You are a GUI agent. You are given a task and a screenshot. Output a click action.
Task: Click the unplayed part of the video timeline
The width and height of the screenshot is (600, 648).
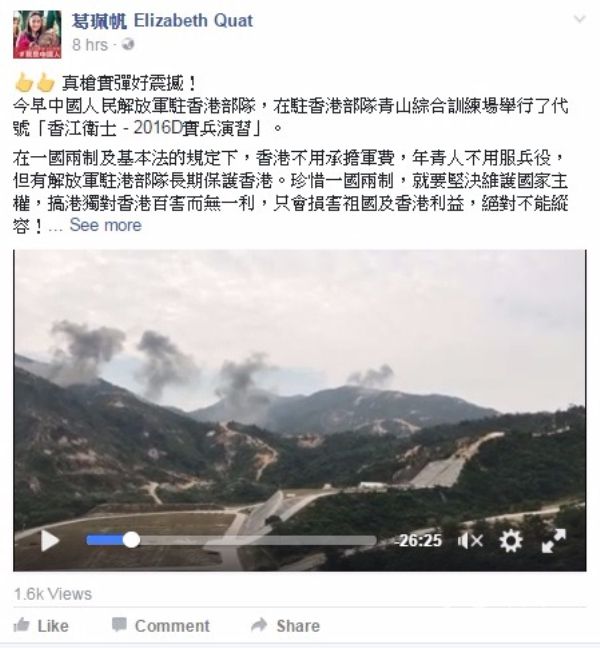click(257, 541)
